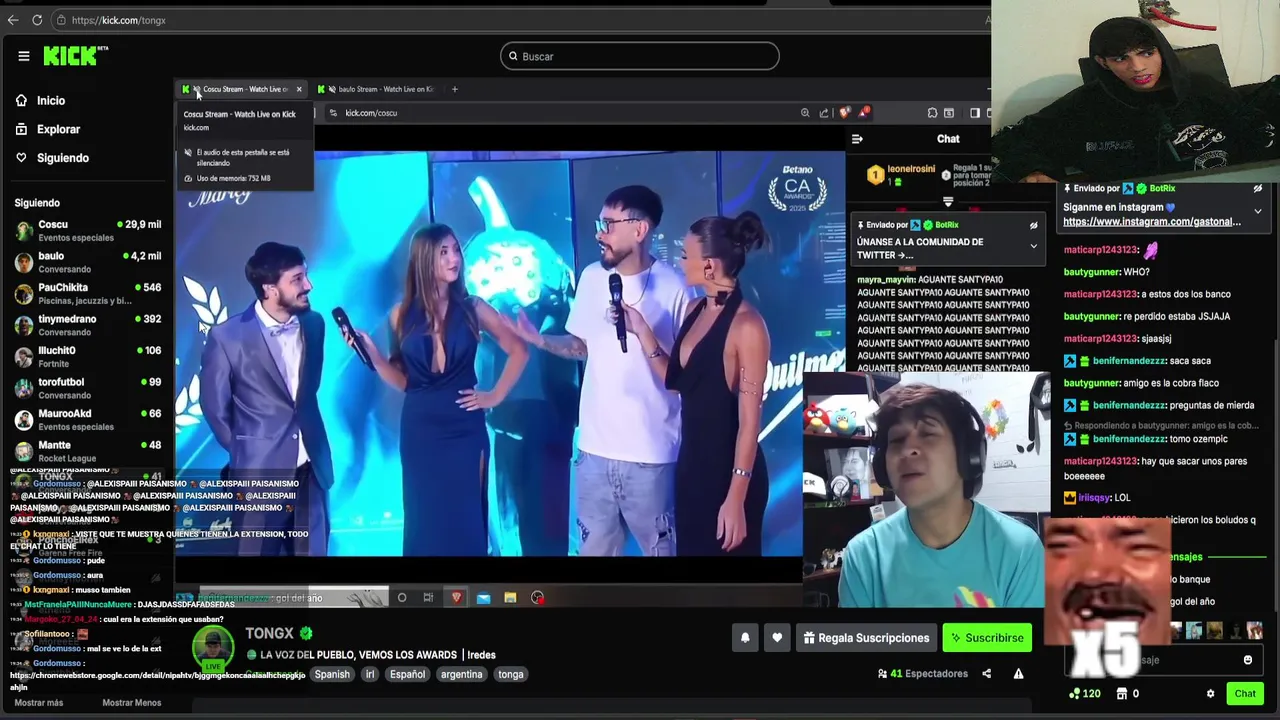Click Brave icon in inner taskbar
The height and width of the screenshot is (720, 1280).
point(457,598)
